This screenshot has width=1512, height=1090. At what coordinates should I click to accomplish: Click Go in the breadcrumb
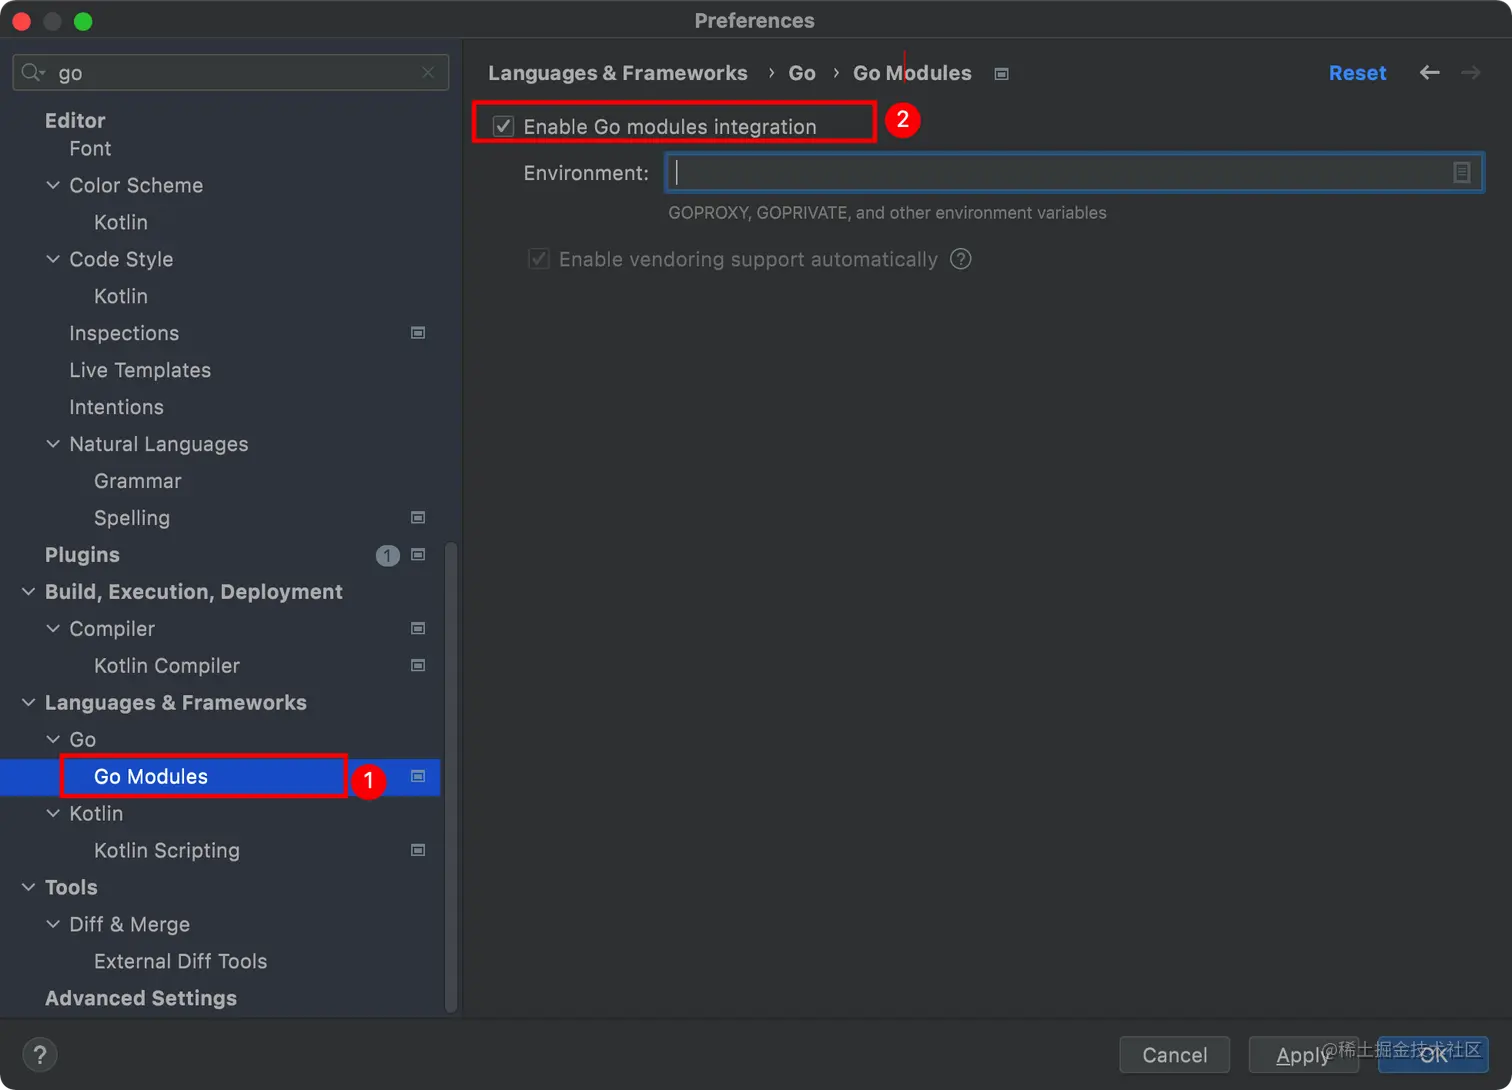[802, 73]
